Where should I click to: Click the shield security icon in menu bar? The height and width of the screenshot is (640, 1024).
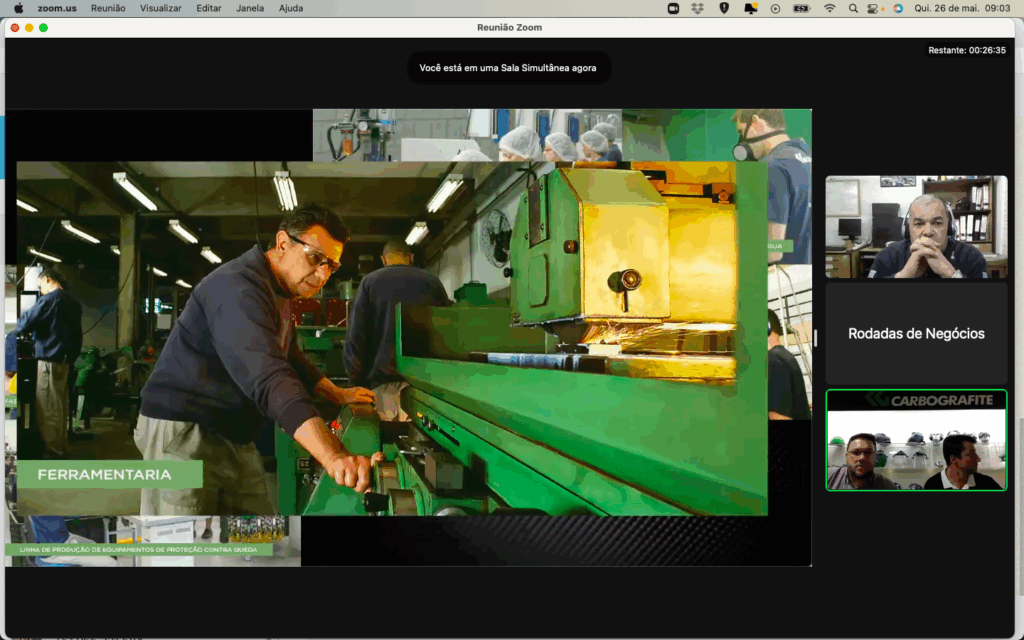(x=724, y=8)
